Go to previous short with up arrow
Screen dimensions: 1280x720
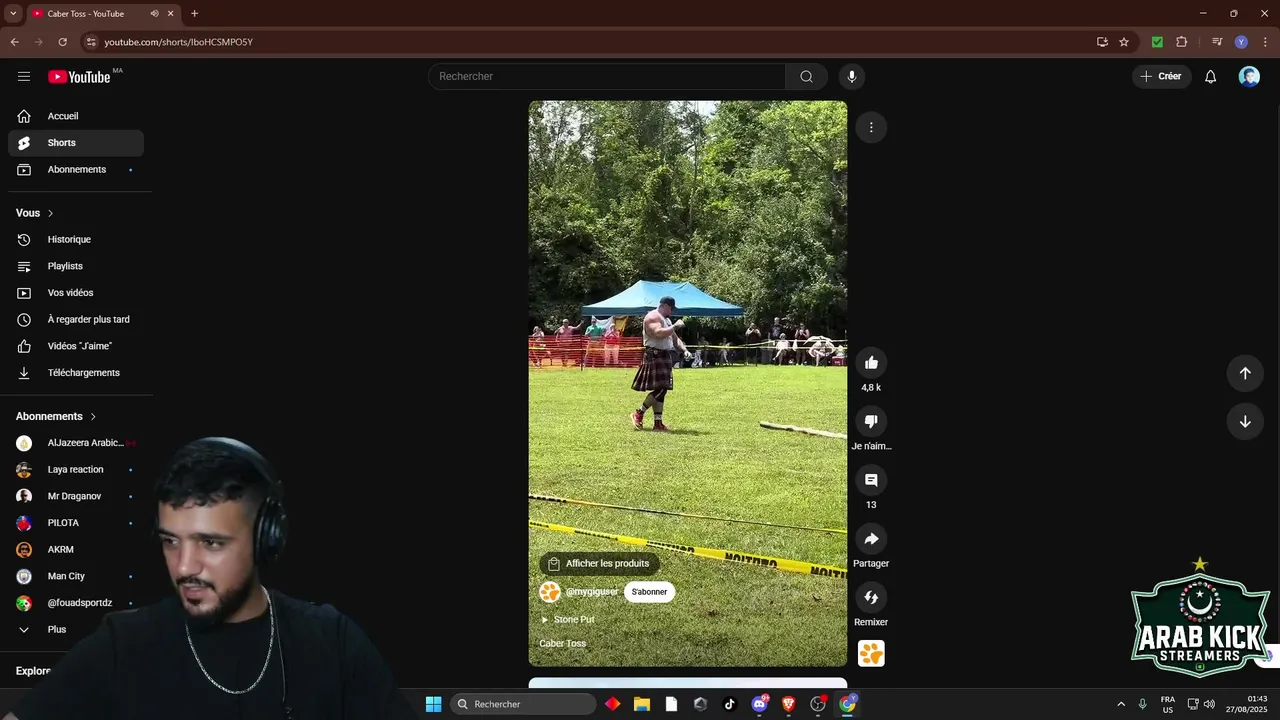point(1245,373)
